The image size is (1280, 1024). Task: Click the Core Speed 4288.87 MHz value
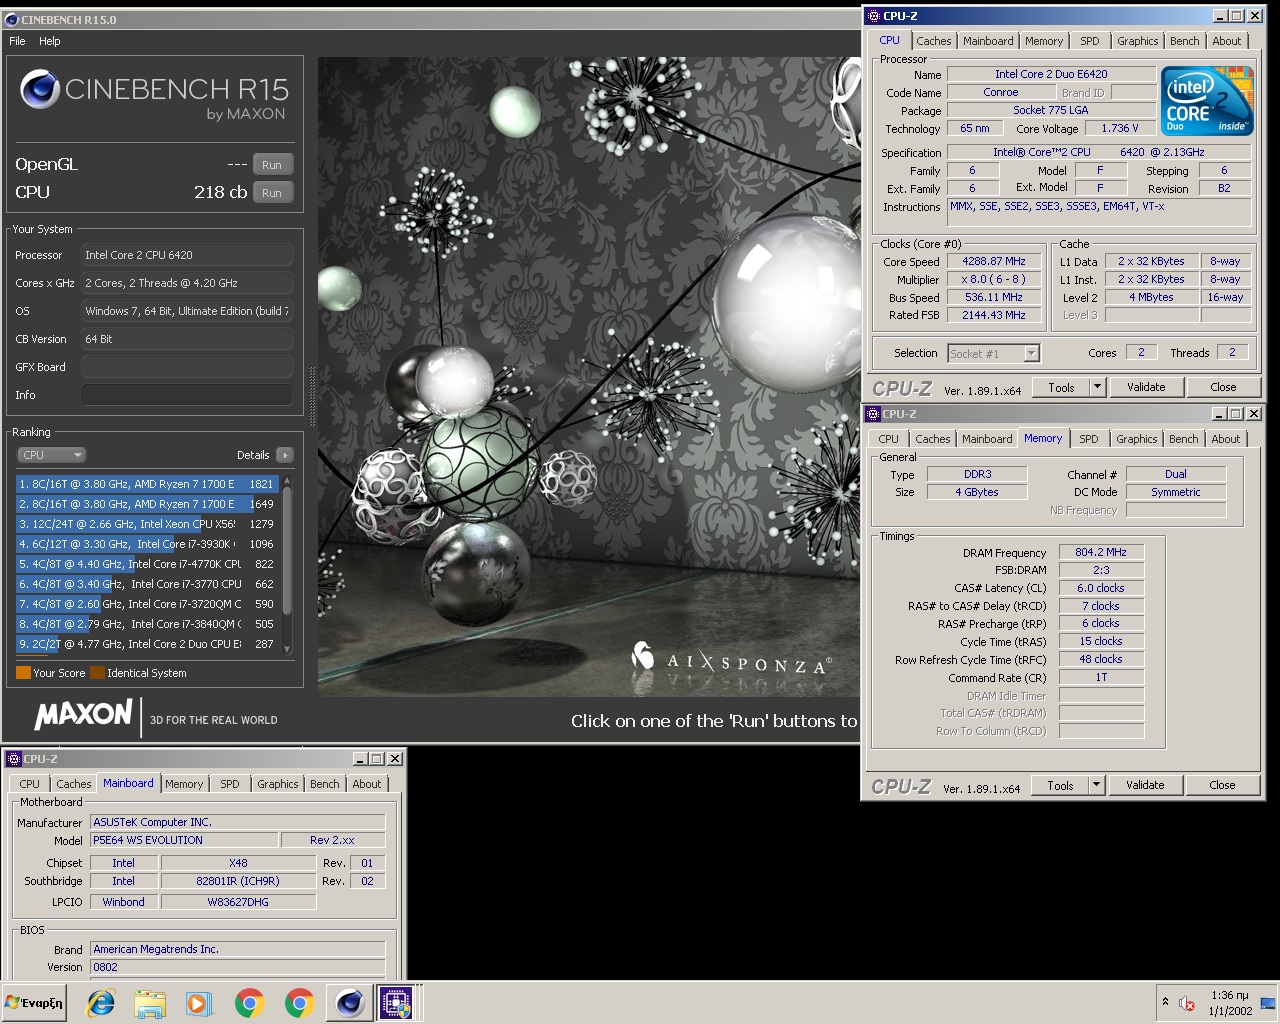[994, 261]
